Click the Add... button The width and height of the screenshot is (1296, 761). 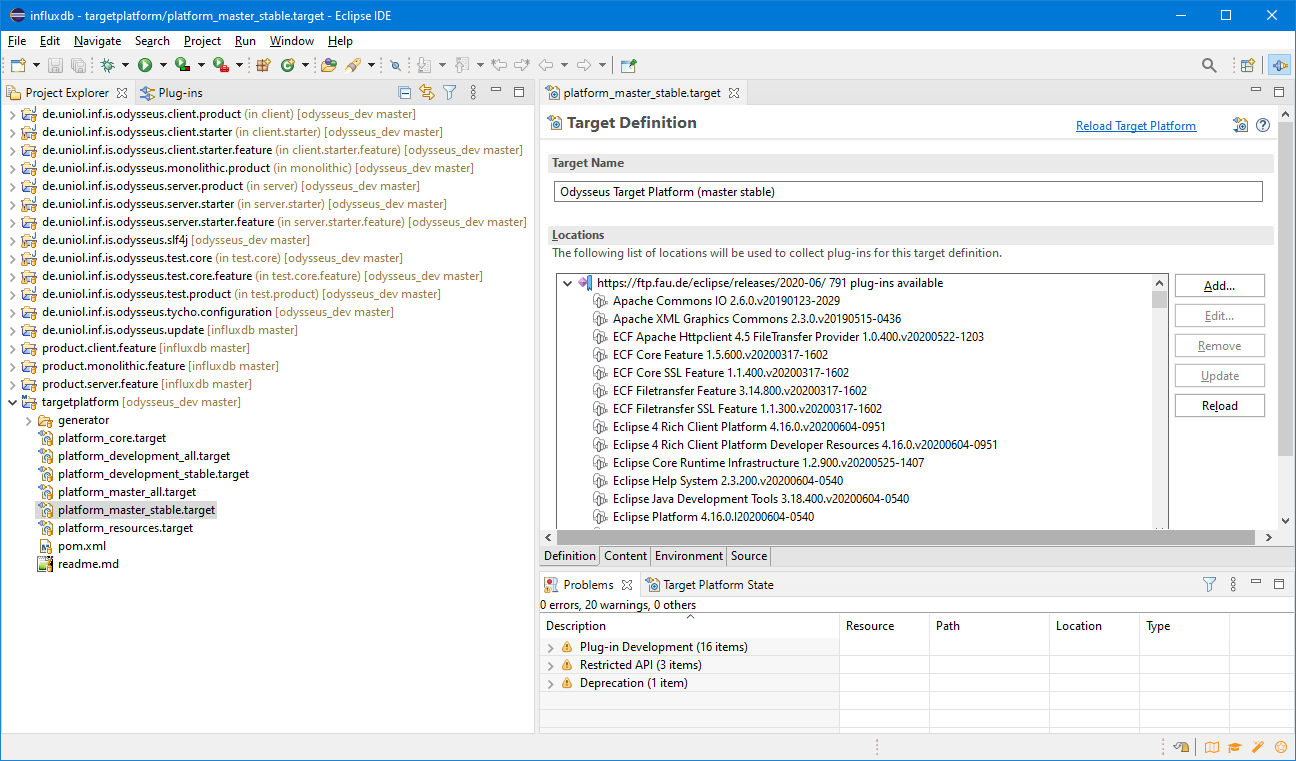1219,286
